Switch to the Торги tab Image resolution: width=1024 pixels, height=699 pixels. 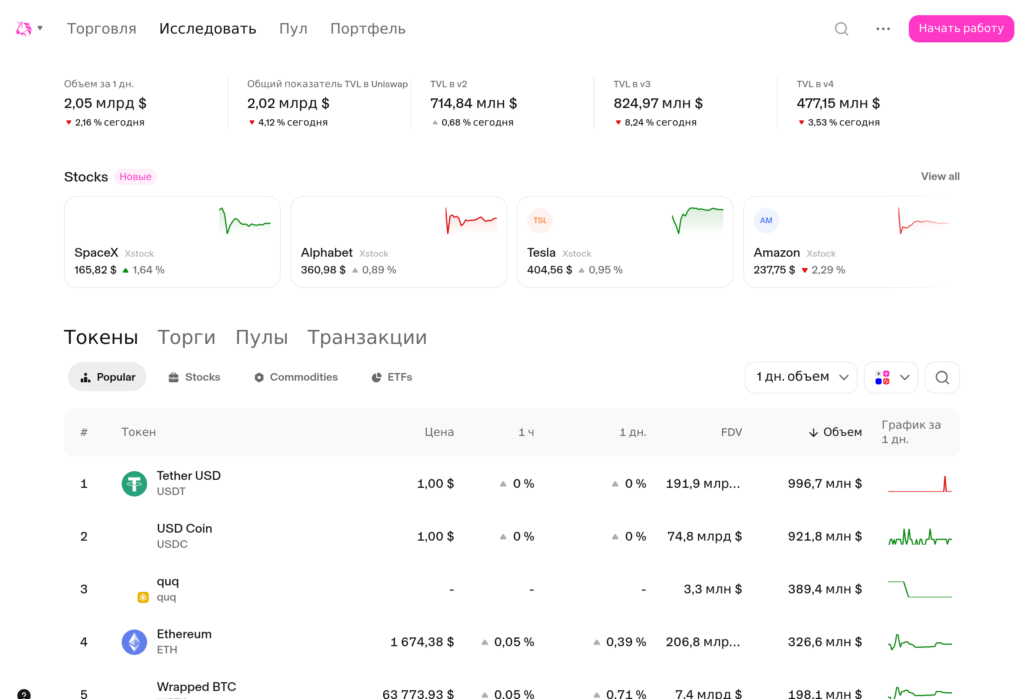coord(187,337)
